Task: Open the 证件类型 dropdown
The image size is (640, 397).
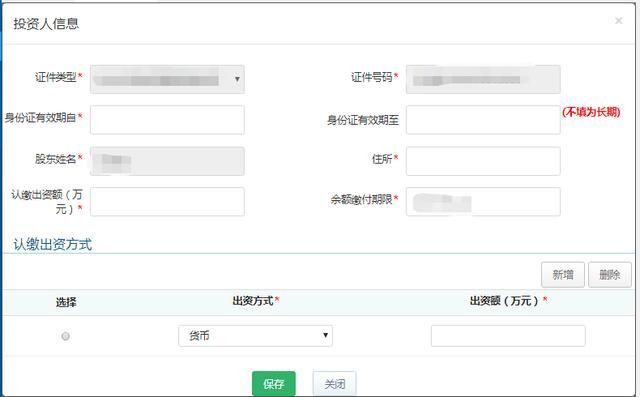Action: click(167, 79)
